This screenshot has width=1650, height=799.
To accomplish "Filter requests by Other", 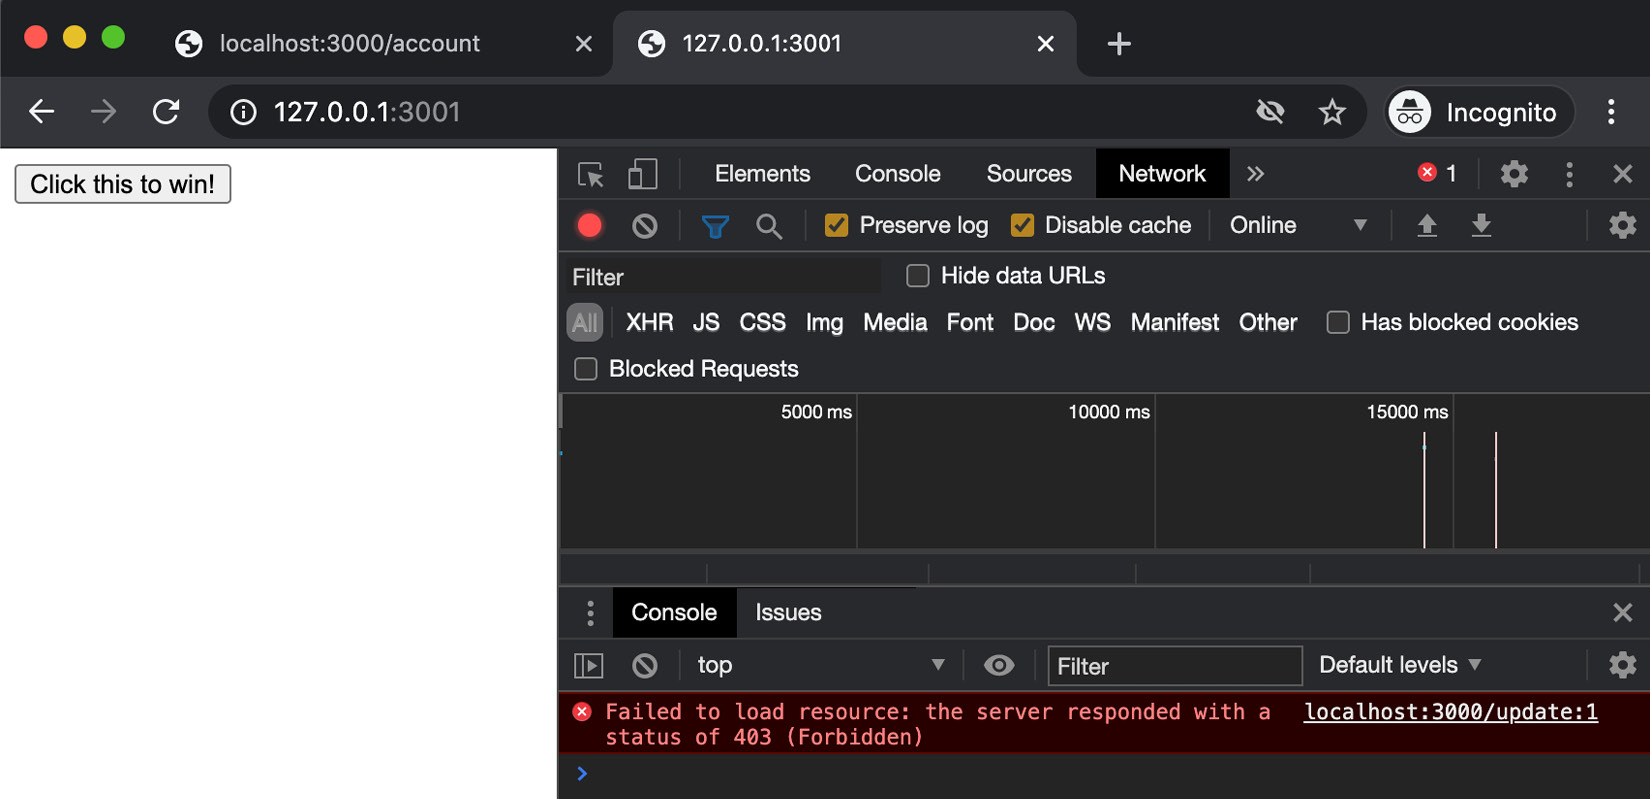I will 1268,323.
